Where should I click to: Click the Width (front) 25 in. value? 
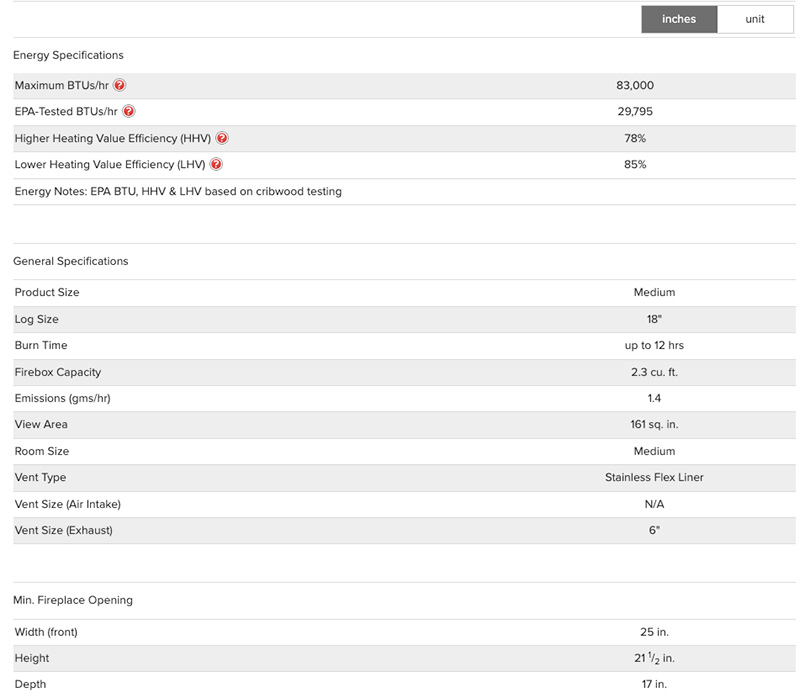tap(654, 632)
